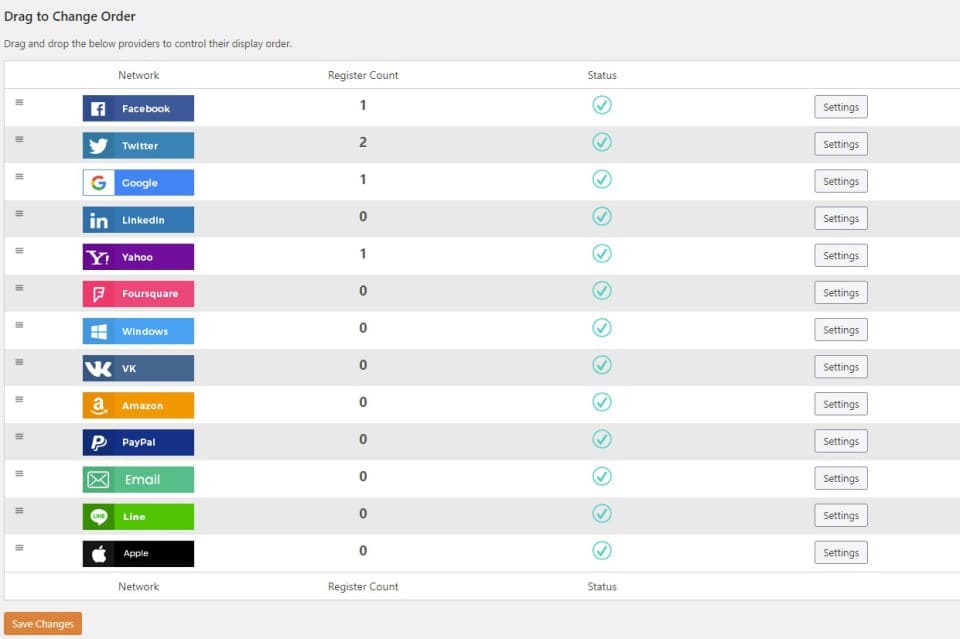
Task: Toggle Email status checkmark
Action: 602,476
